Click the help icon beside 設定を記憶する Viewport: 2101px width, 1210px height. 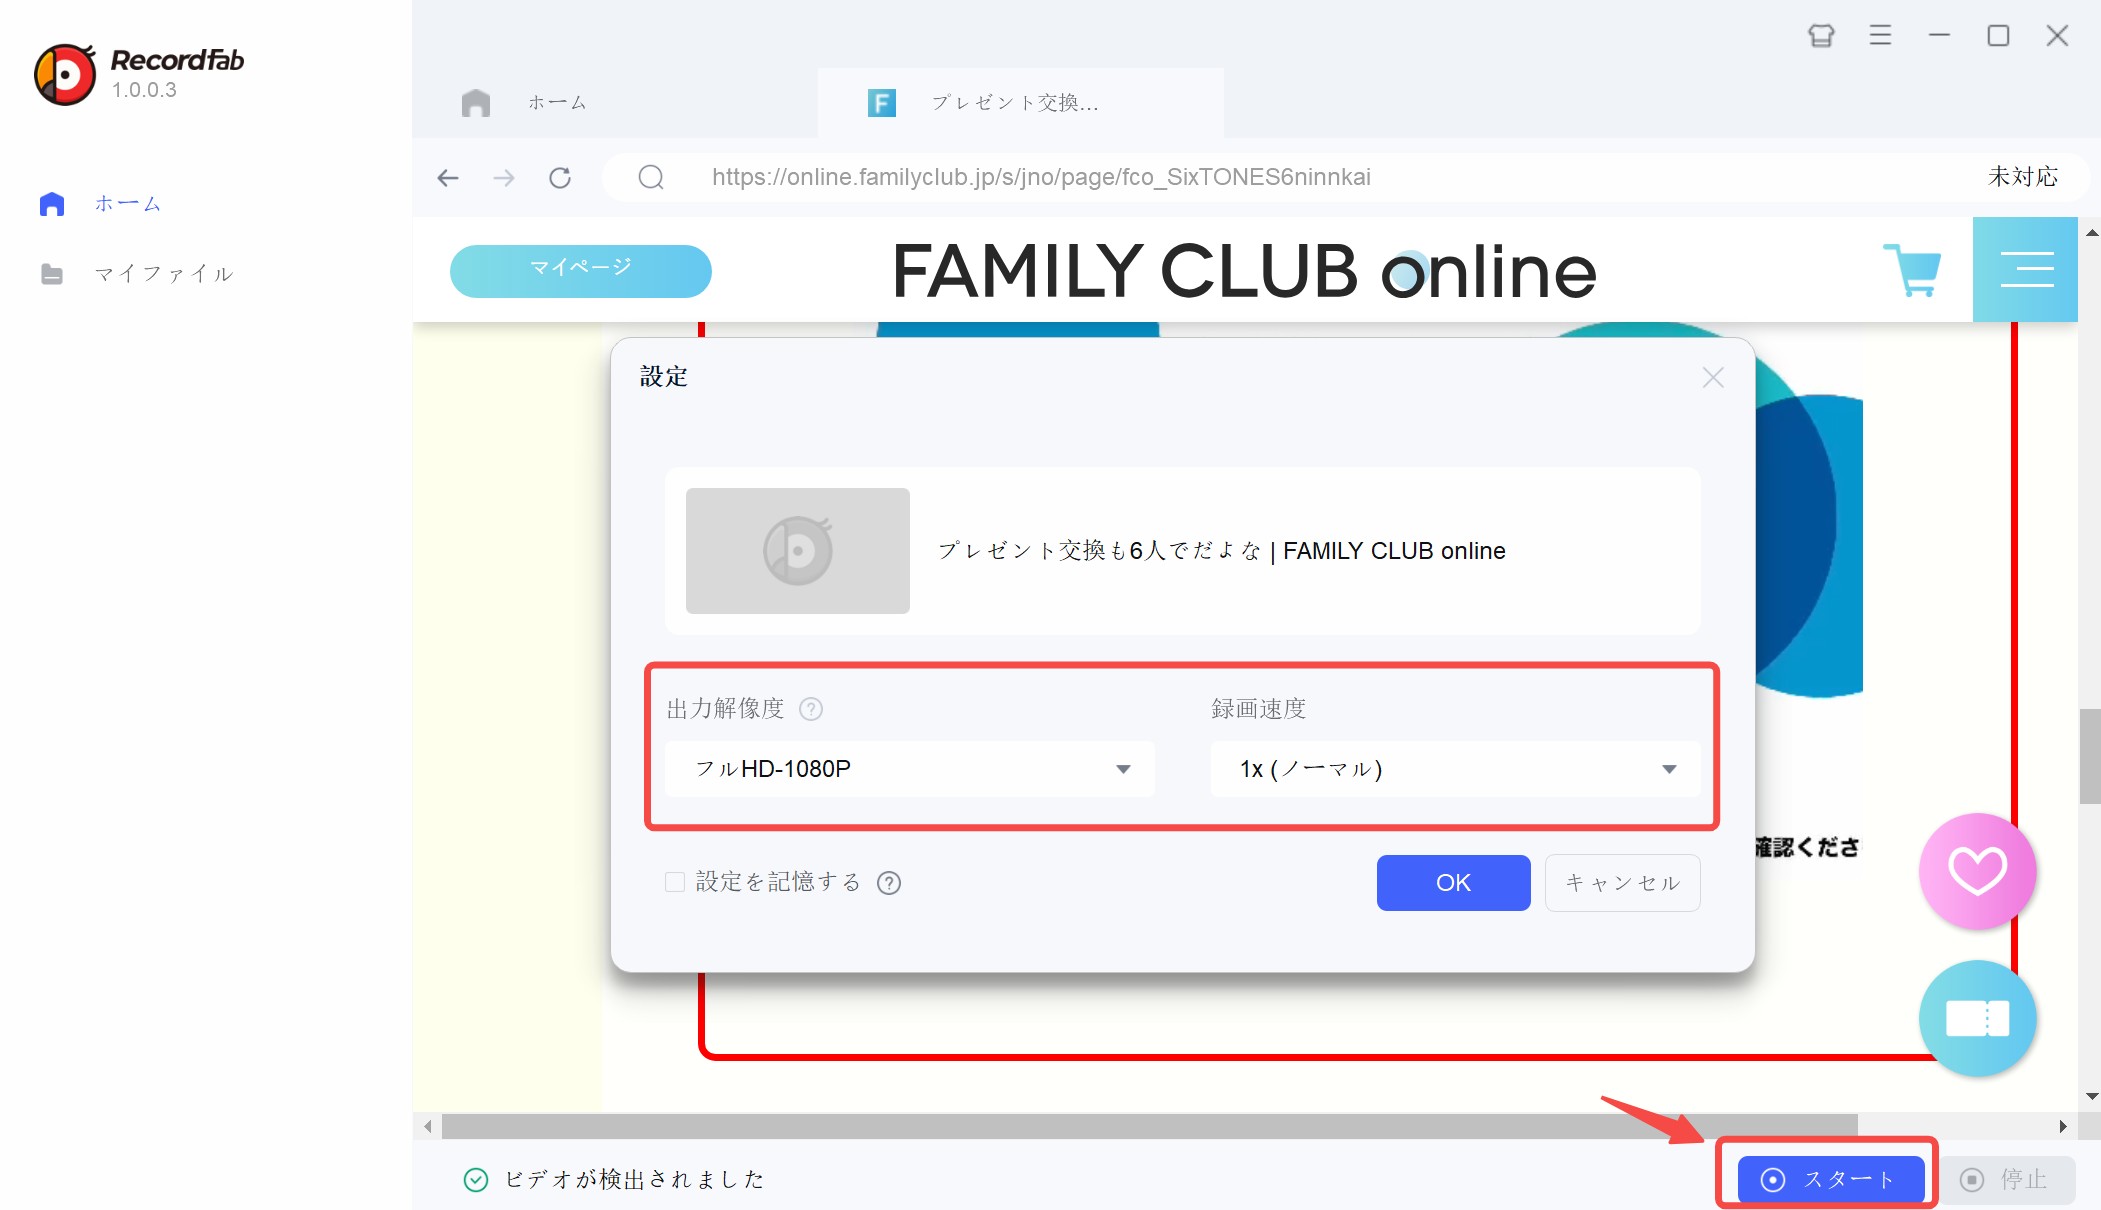[889, 883]
